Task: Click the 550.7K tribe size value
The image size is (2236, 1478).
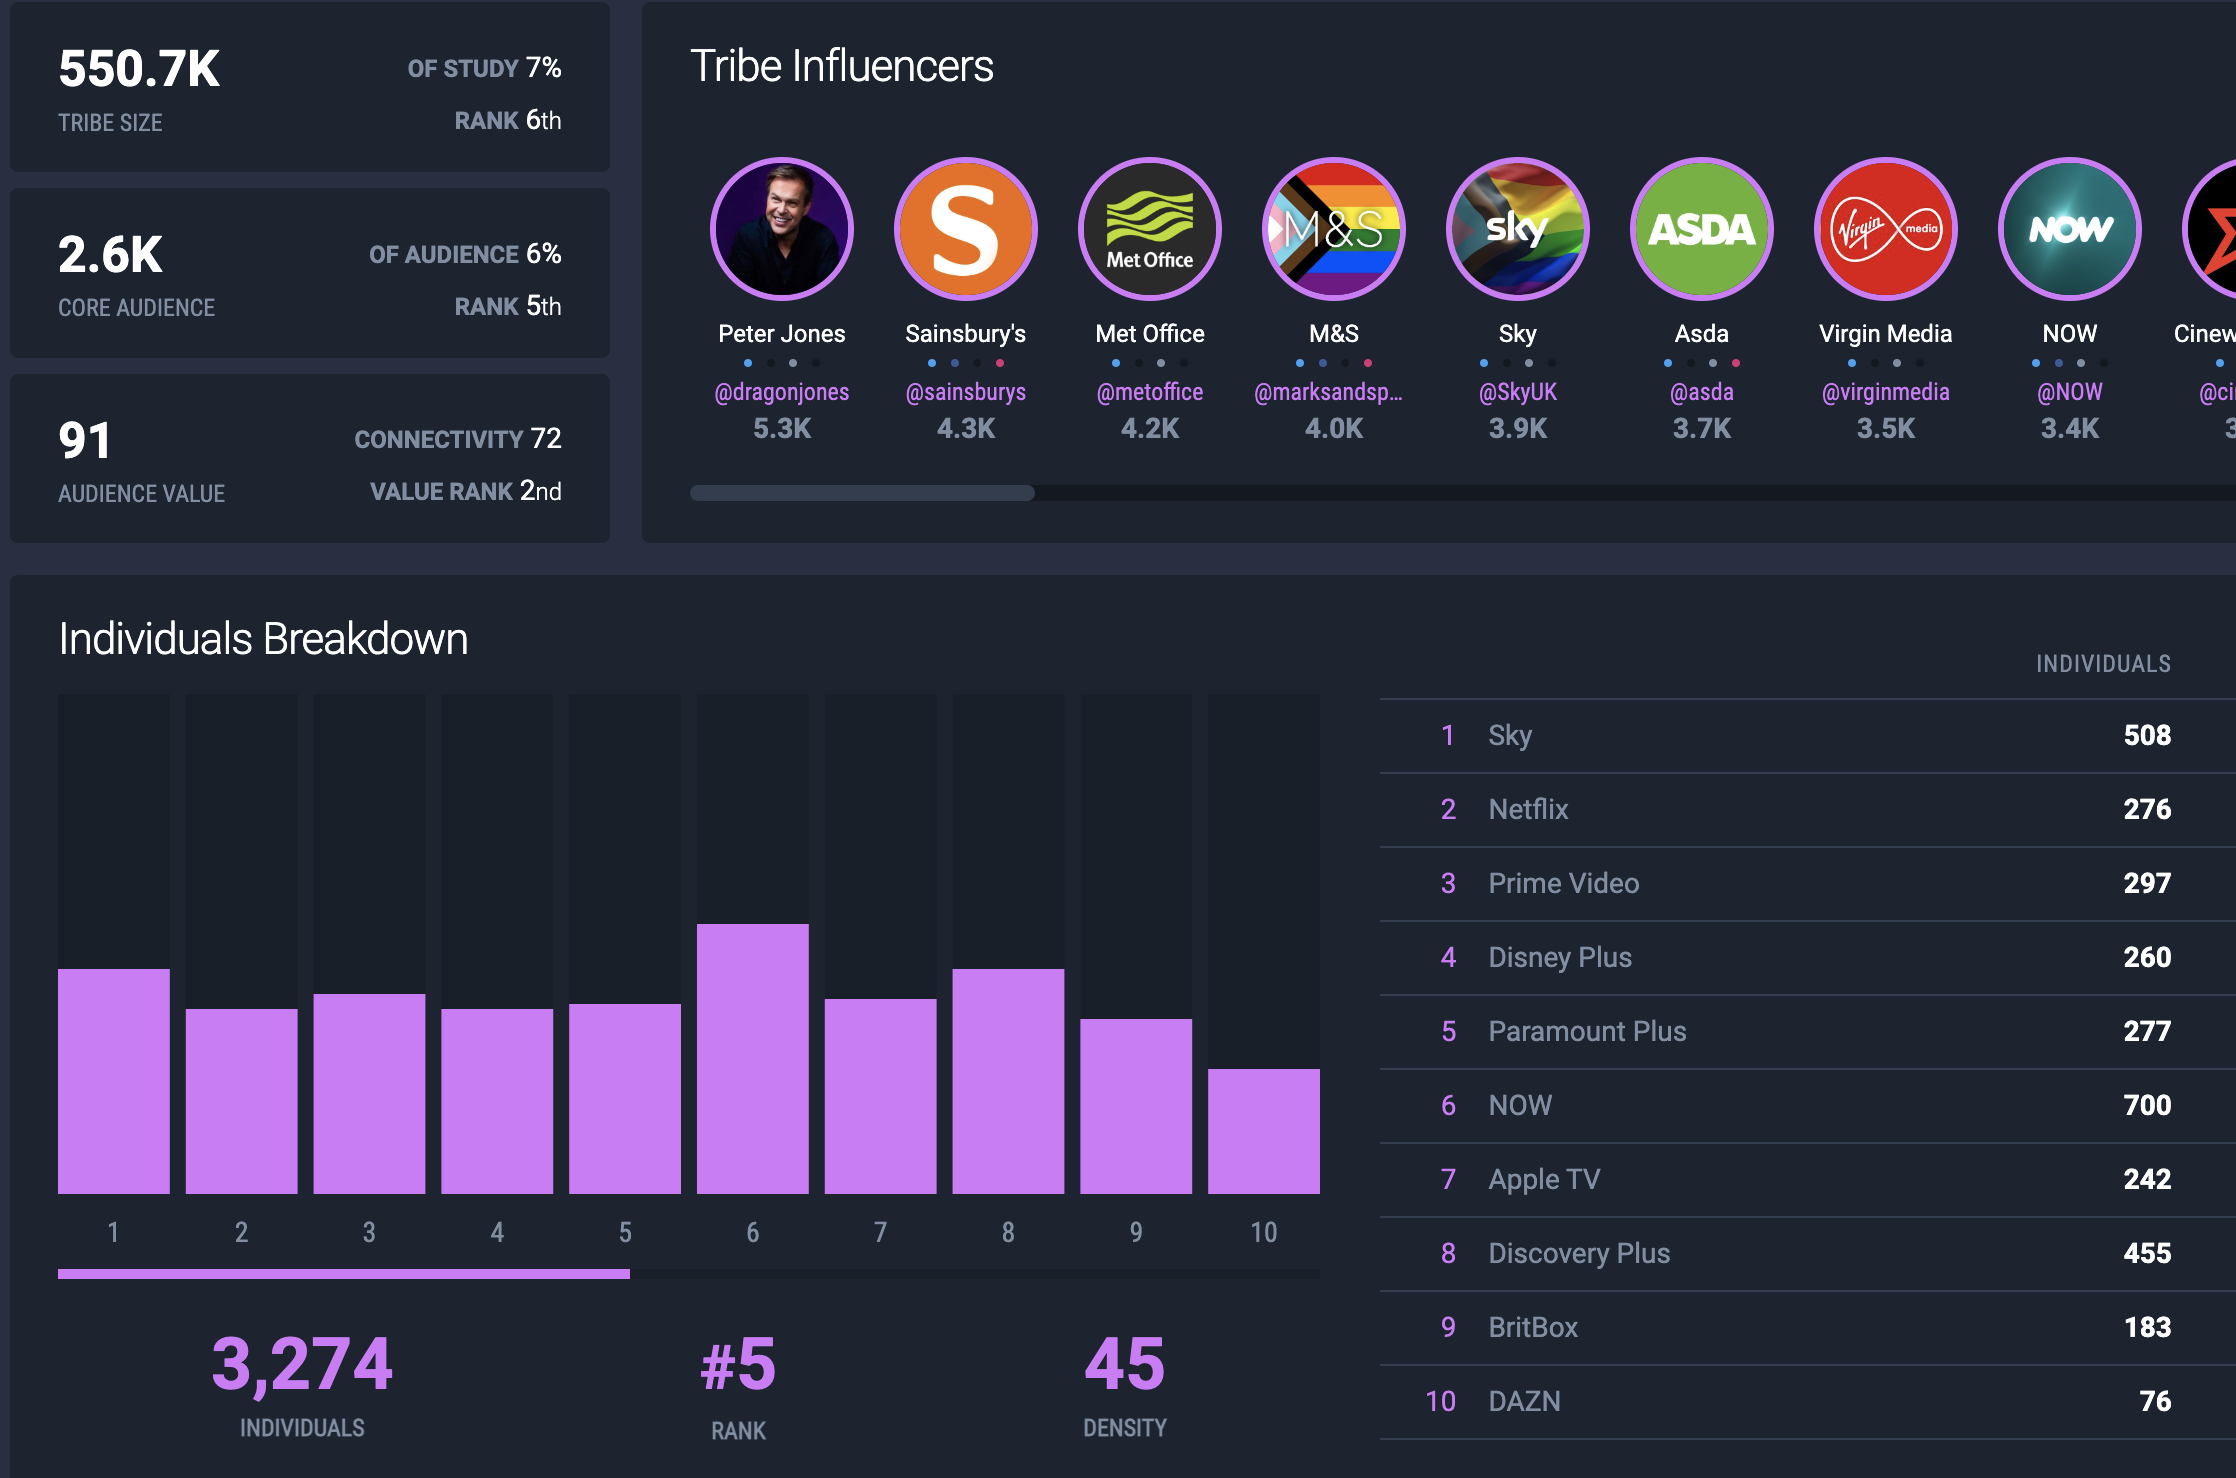Action: coord(139,69)
